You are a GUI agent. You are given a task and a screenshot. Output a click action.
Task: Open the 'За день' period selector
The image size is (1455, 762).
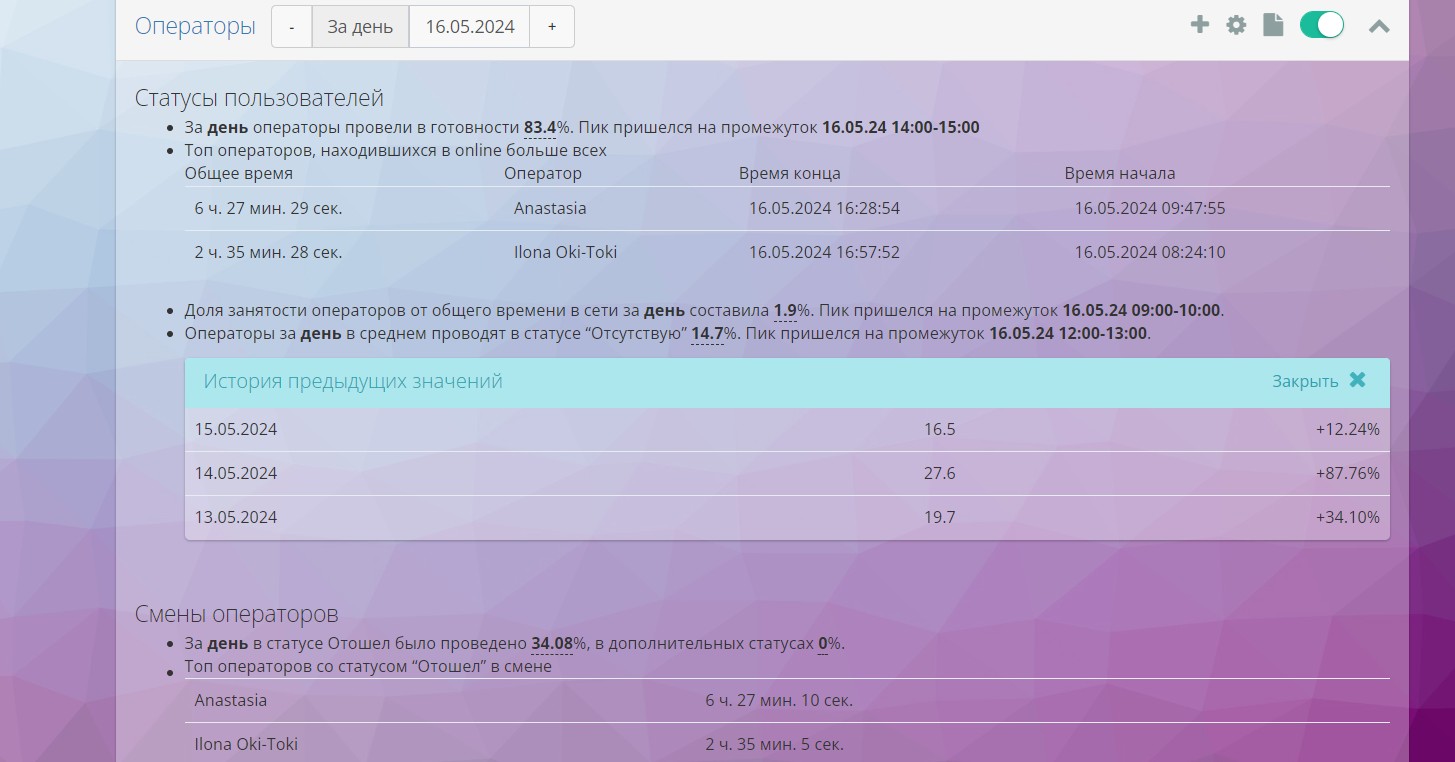360,27
